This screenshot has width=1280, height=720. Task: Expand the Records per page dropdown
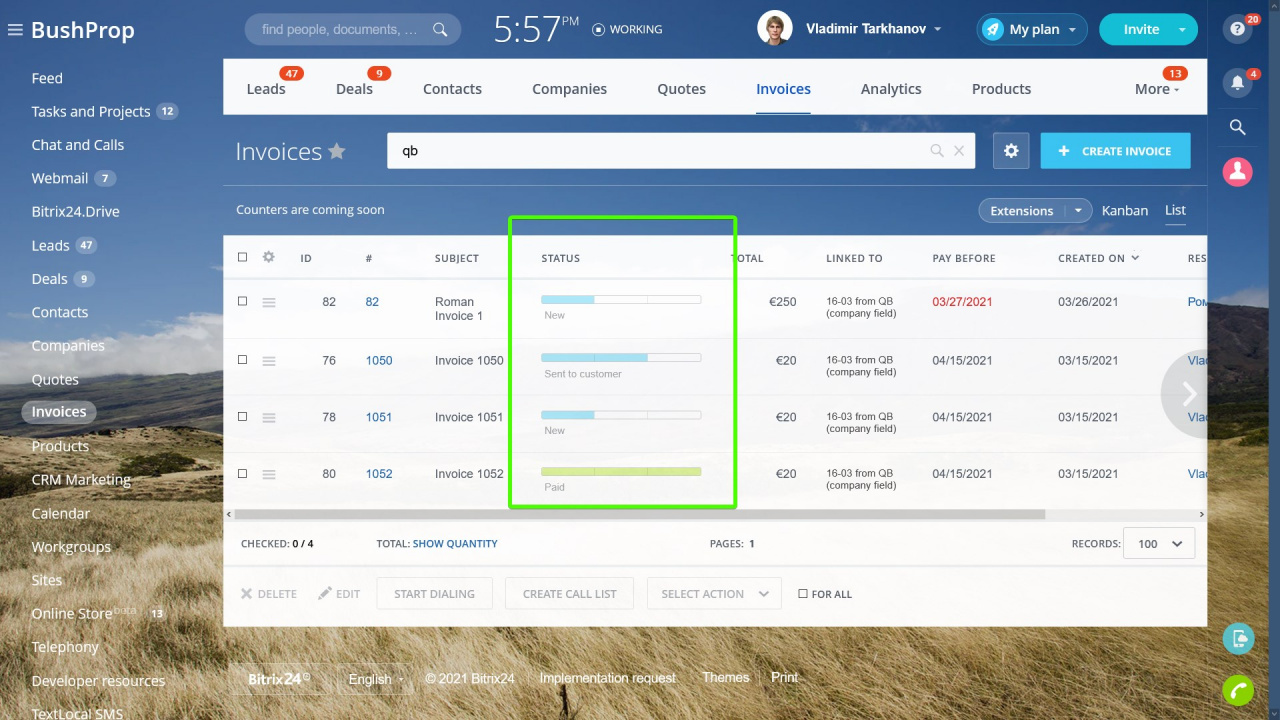pyautogui.click(x=1159, y=544)
